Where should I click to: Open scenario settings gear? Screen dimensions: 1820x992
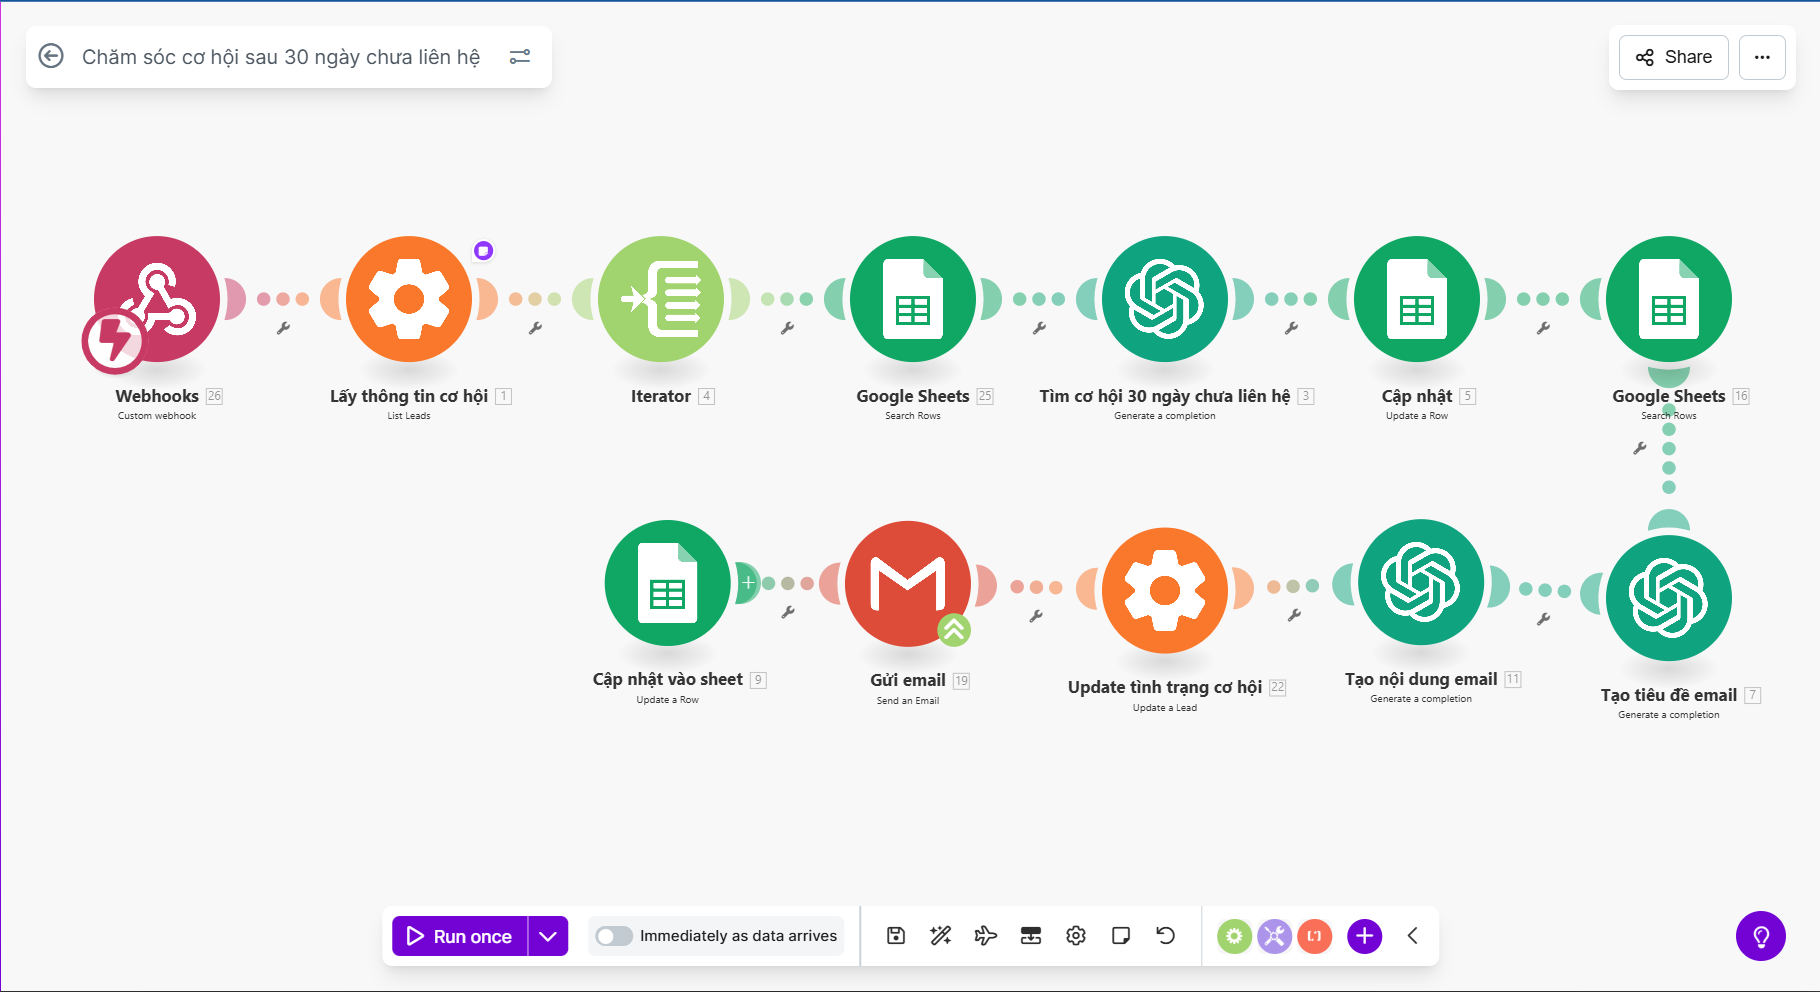[1076, 936]
